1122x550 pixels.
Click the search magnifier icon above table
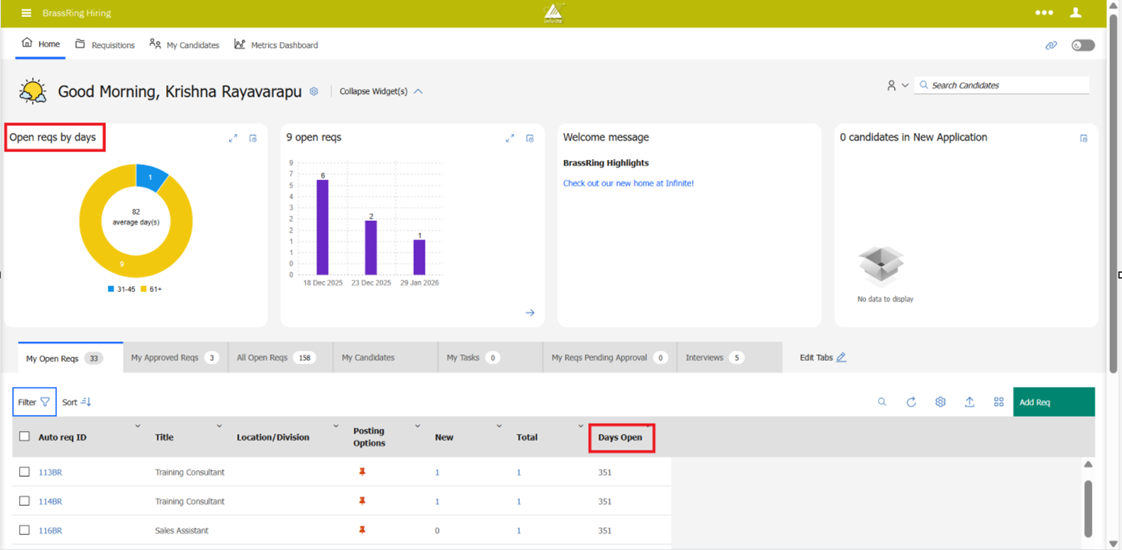(x=882, y=402)
